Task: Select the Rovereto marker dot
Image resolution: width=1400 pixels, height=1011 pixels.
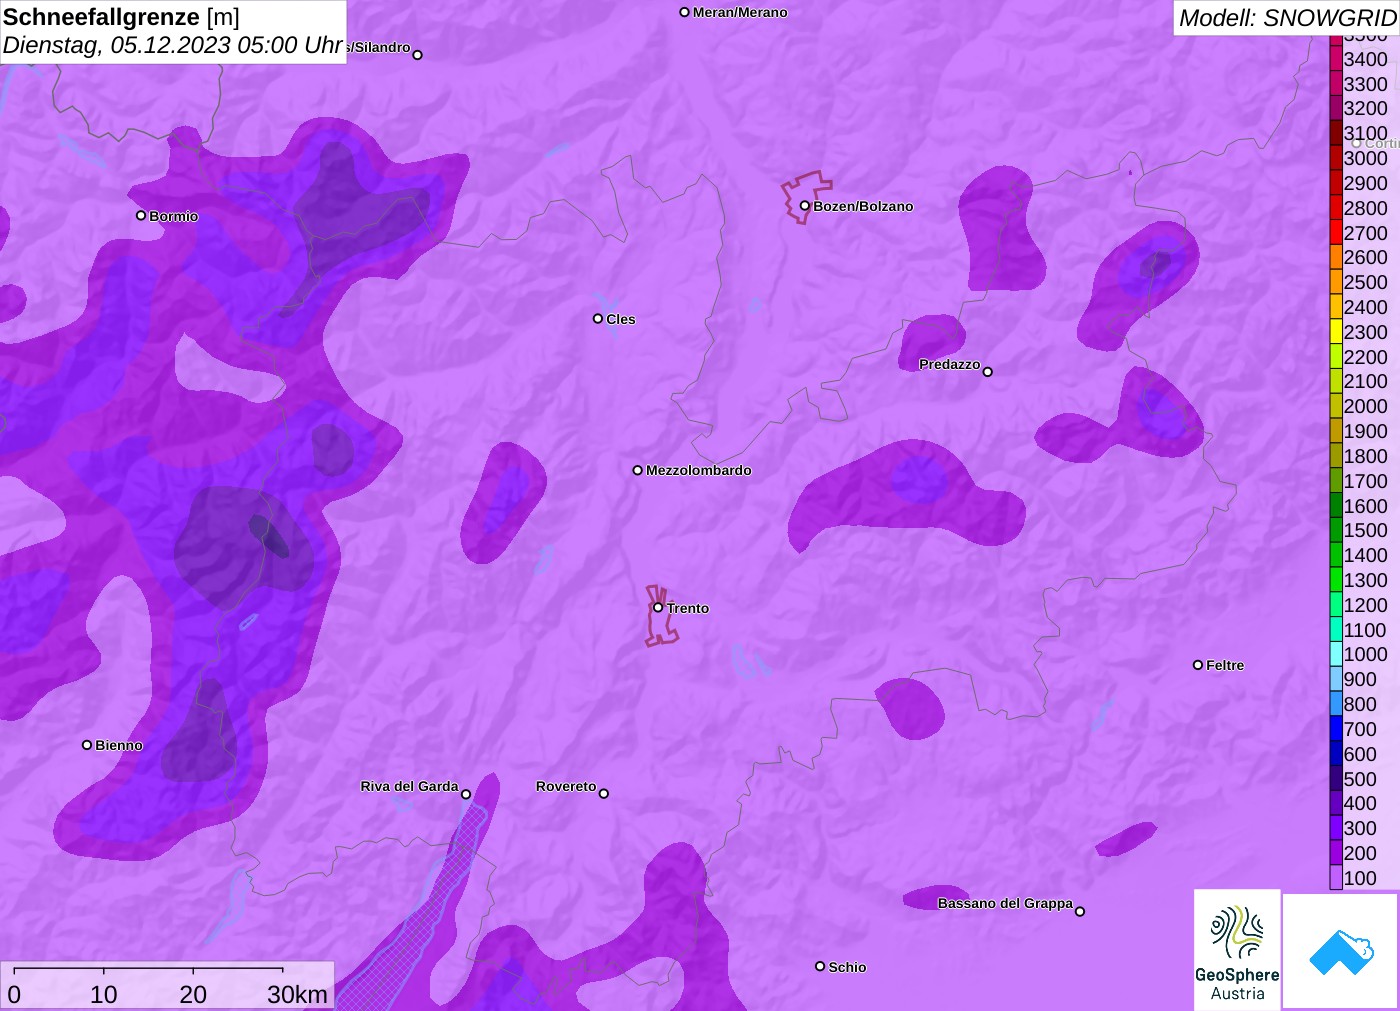Action: tap(603, 794)
